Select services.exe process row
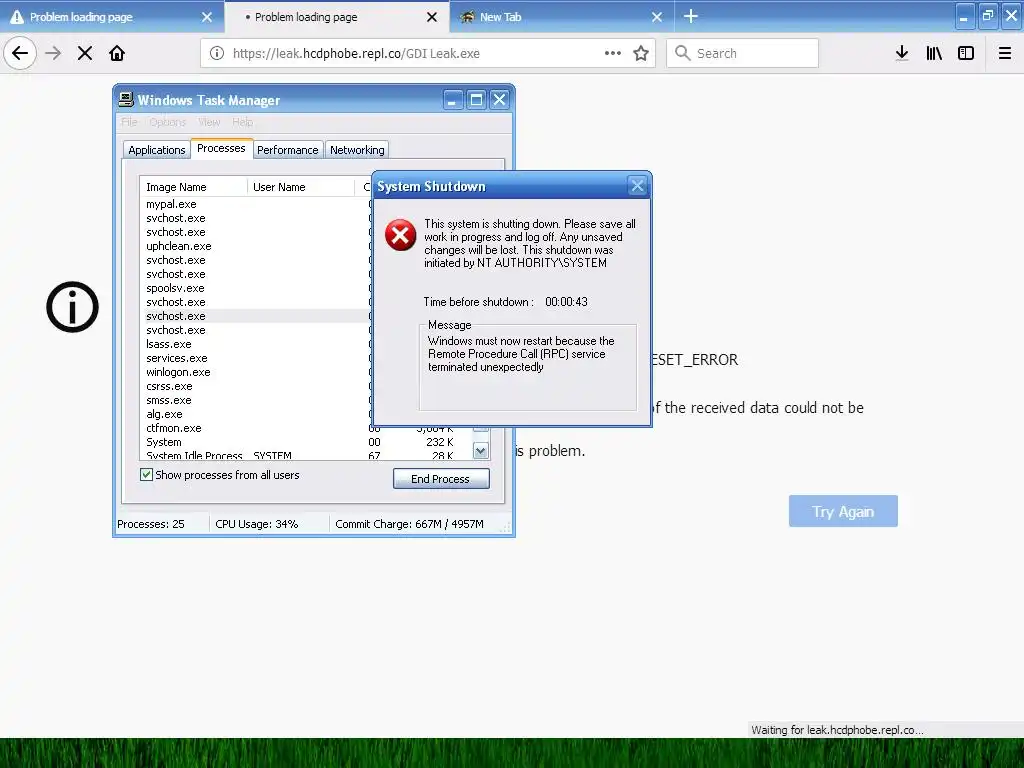1024x768 pixels. click(x=256, y=358)
